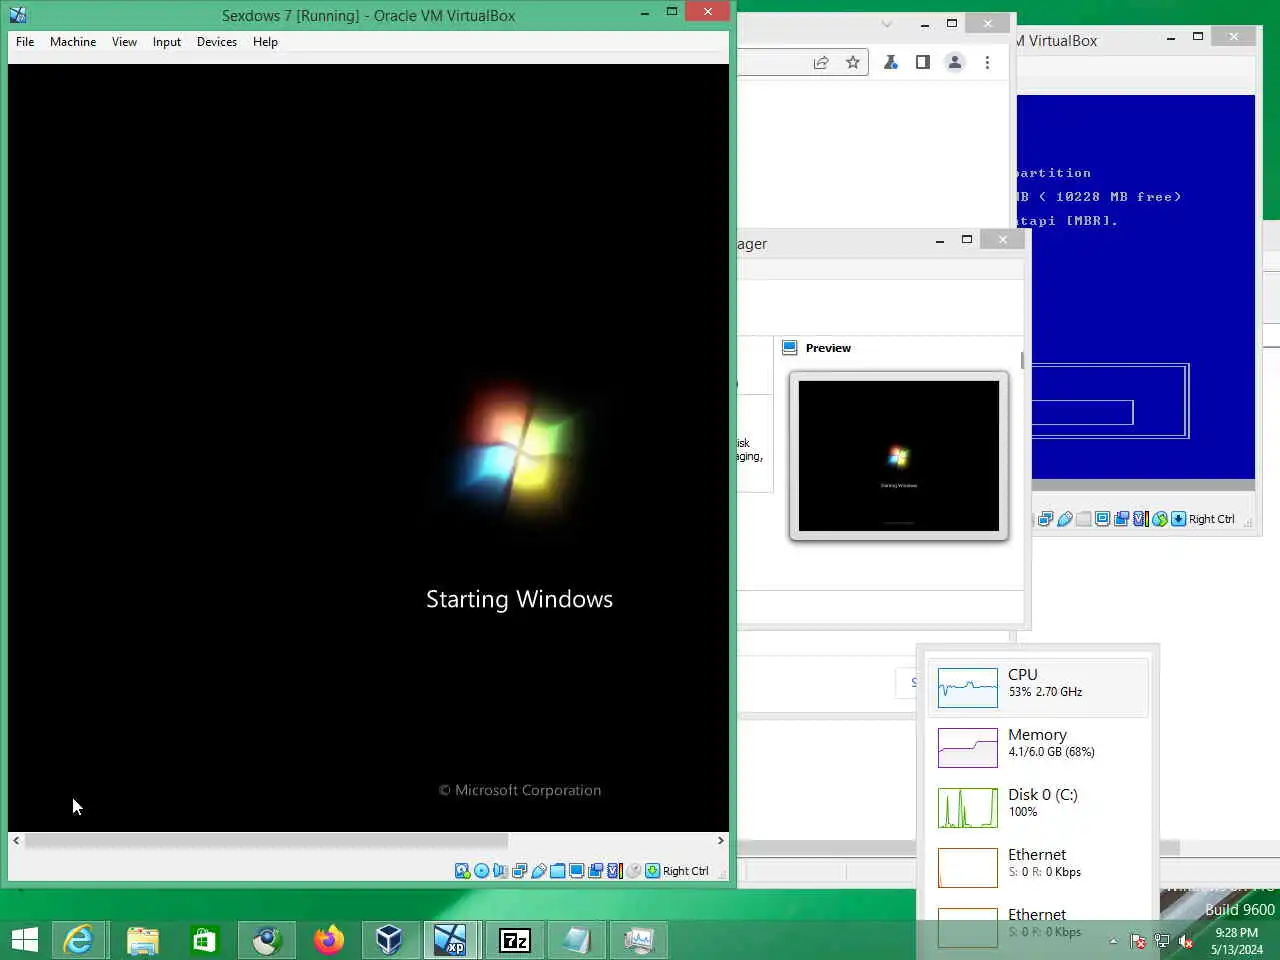Click the hard disk activity icon in Sexdows 7 status bar
Screen dimensions: 1280x960
coord(462,871)
